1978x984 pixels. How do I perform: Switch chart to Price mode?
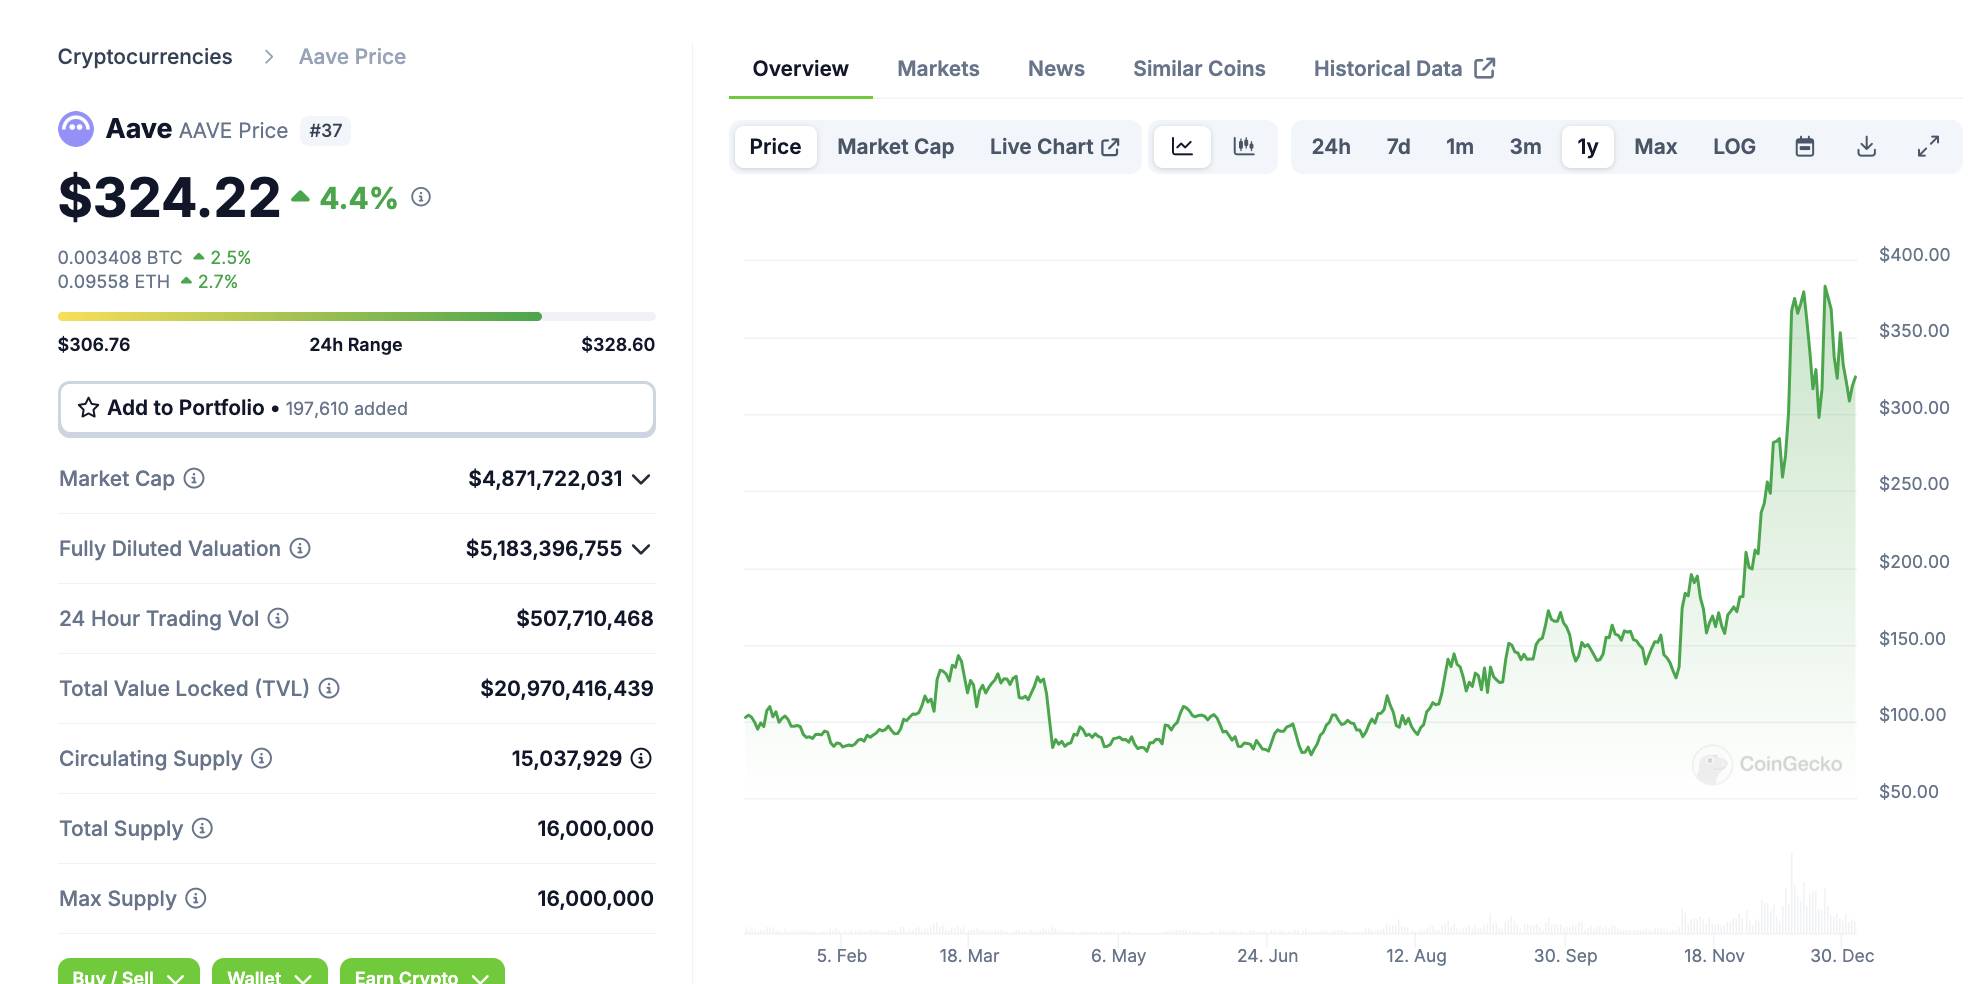point(775,147)
